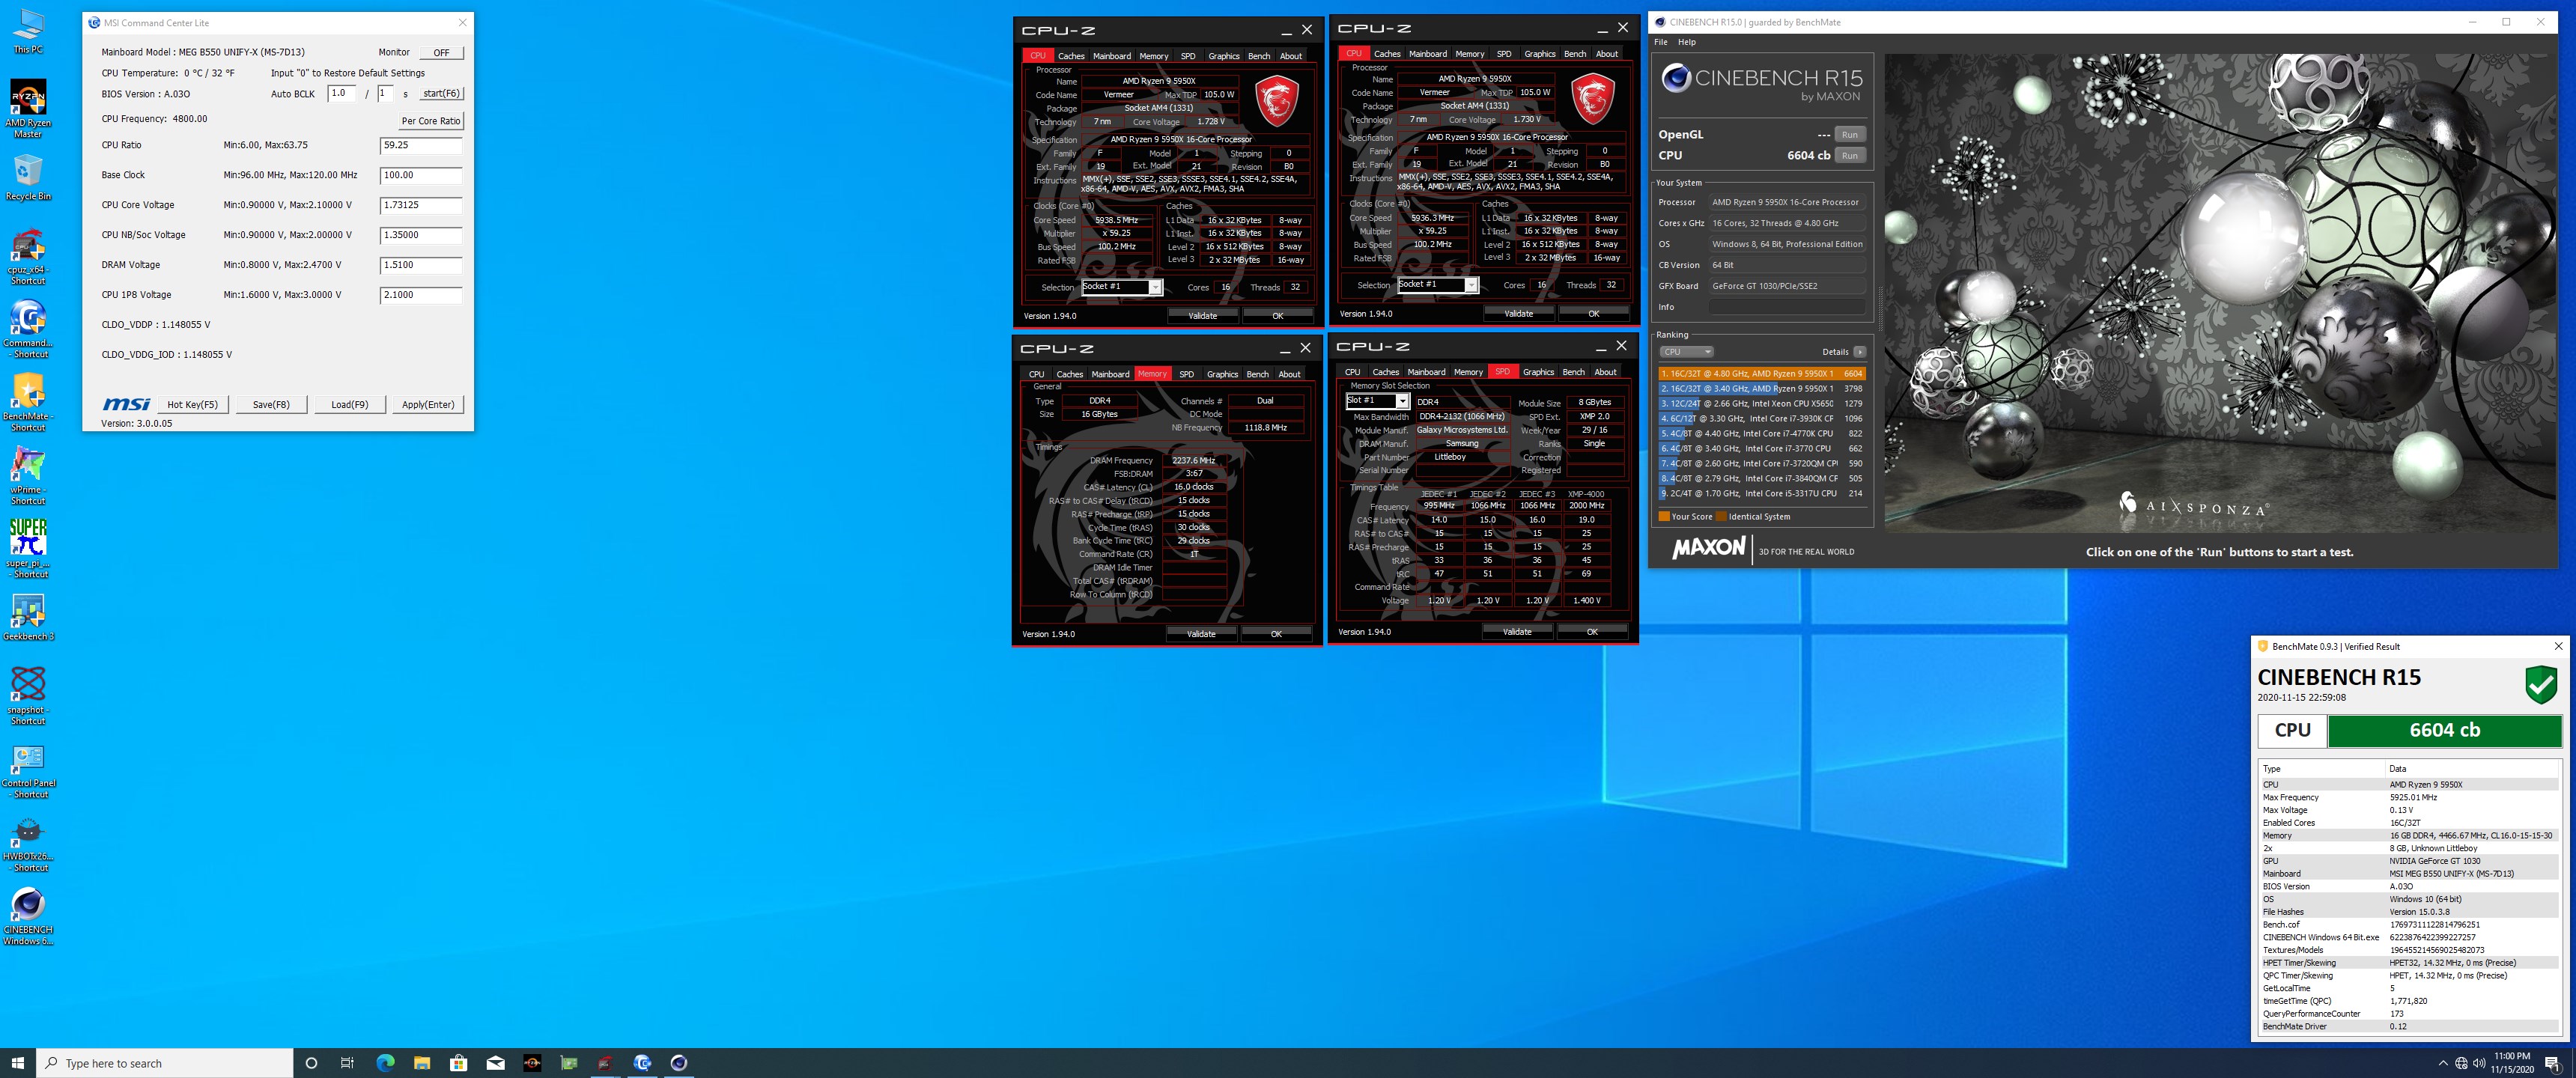Open network status tray icon
Screen dimensions: 2576x1078
(2461, 1063)
